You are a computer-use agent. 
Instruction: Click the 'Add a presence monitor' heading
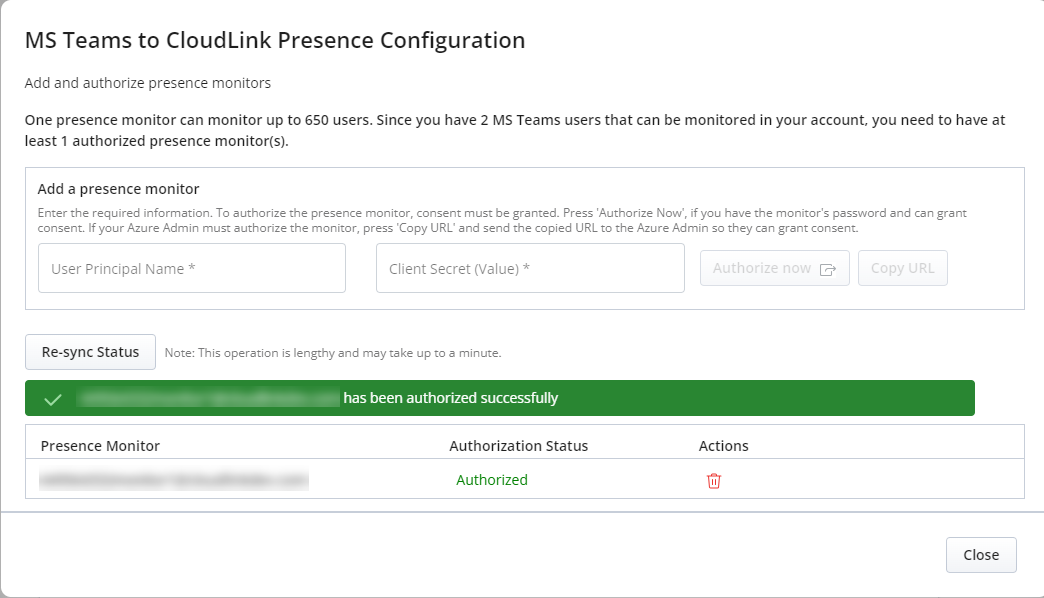pyautogui.click(x=119, y=189)
